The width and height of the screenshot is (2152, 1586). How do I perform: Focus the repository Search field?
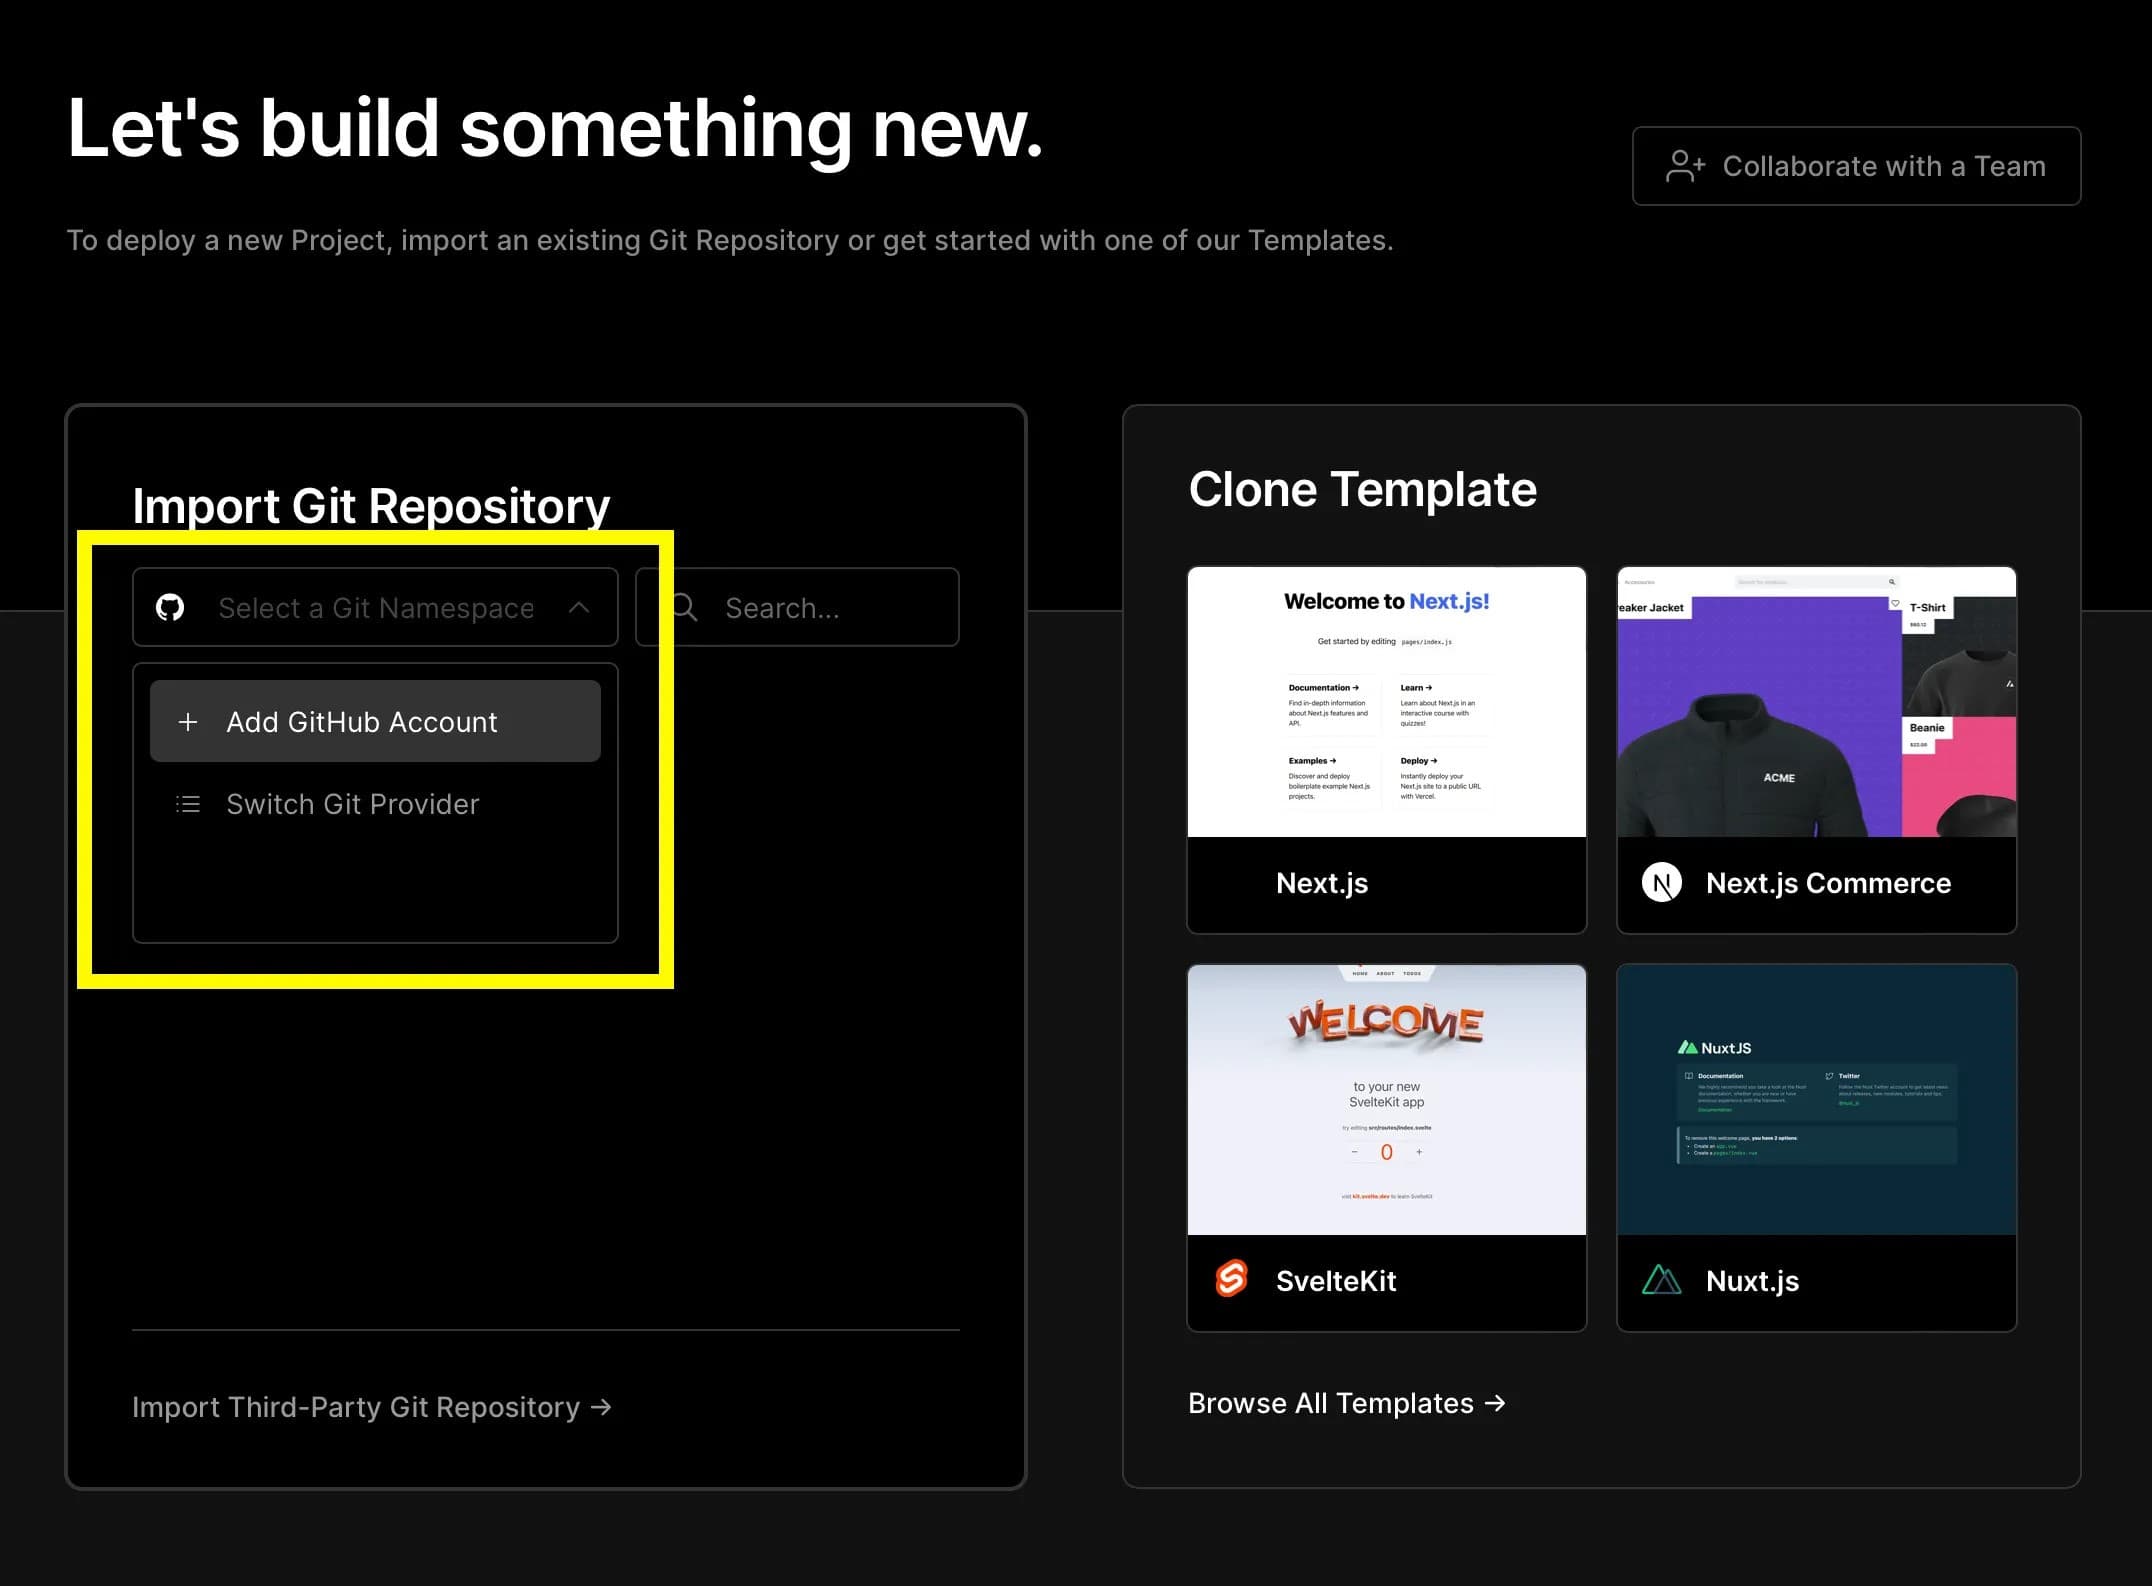(797, 607)
